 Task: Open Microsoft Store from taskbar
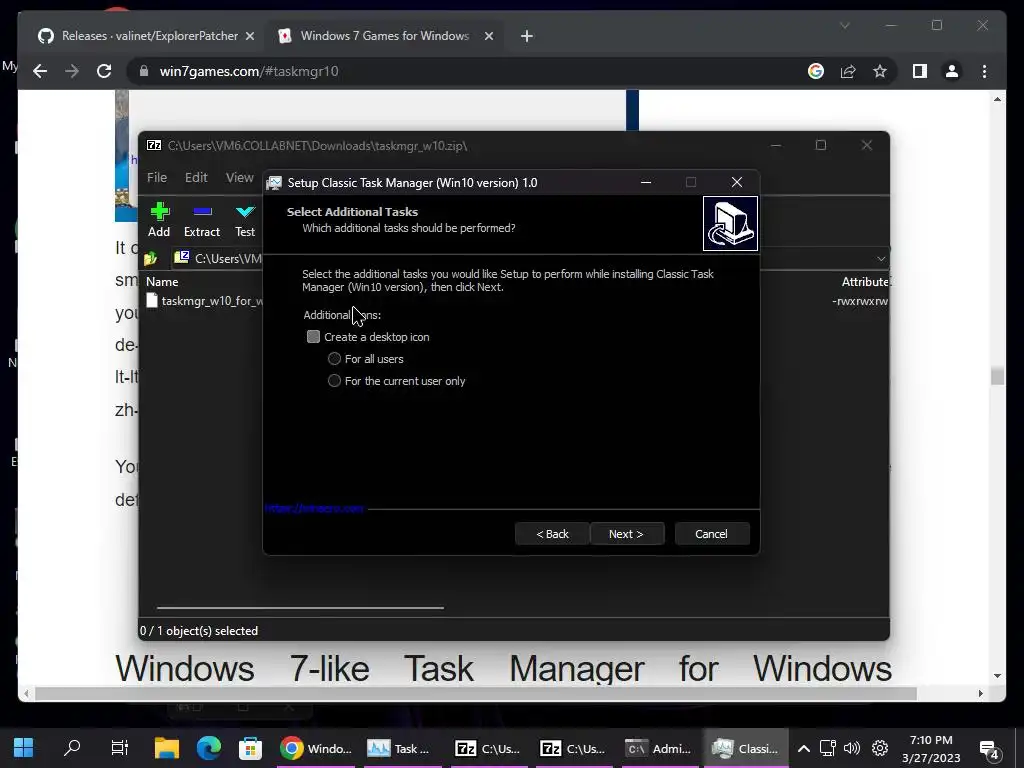click(x=250, y=748)
